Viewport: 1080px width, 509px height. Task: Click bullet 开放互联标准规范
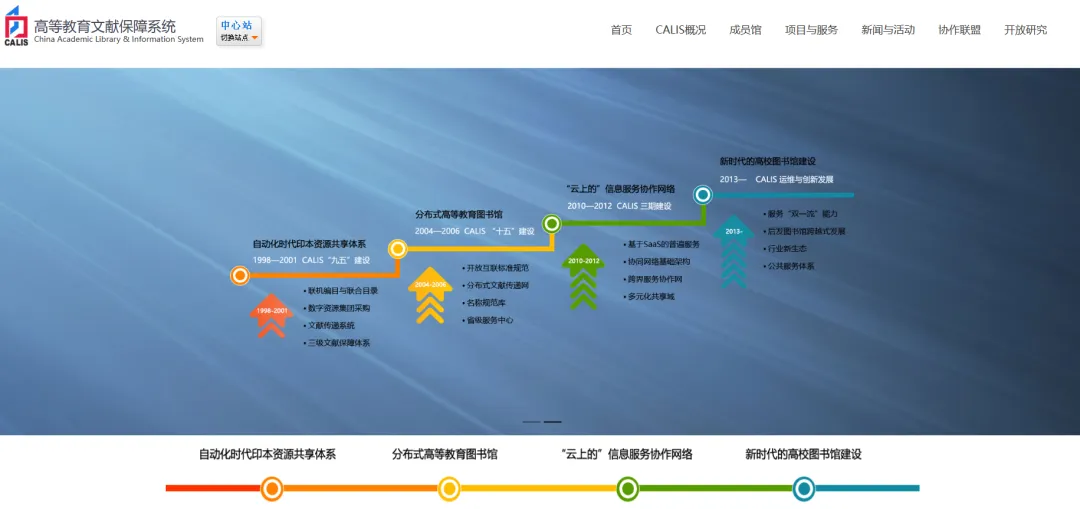tap(495, 268)
